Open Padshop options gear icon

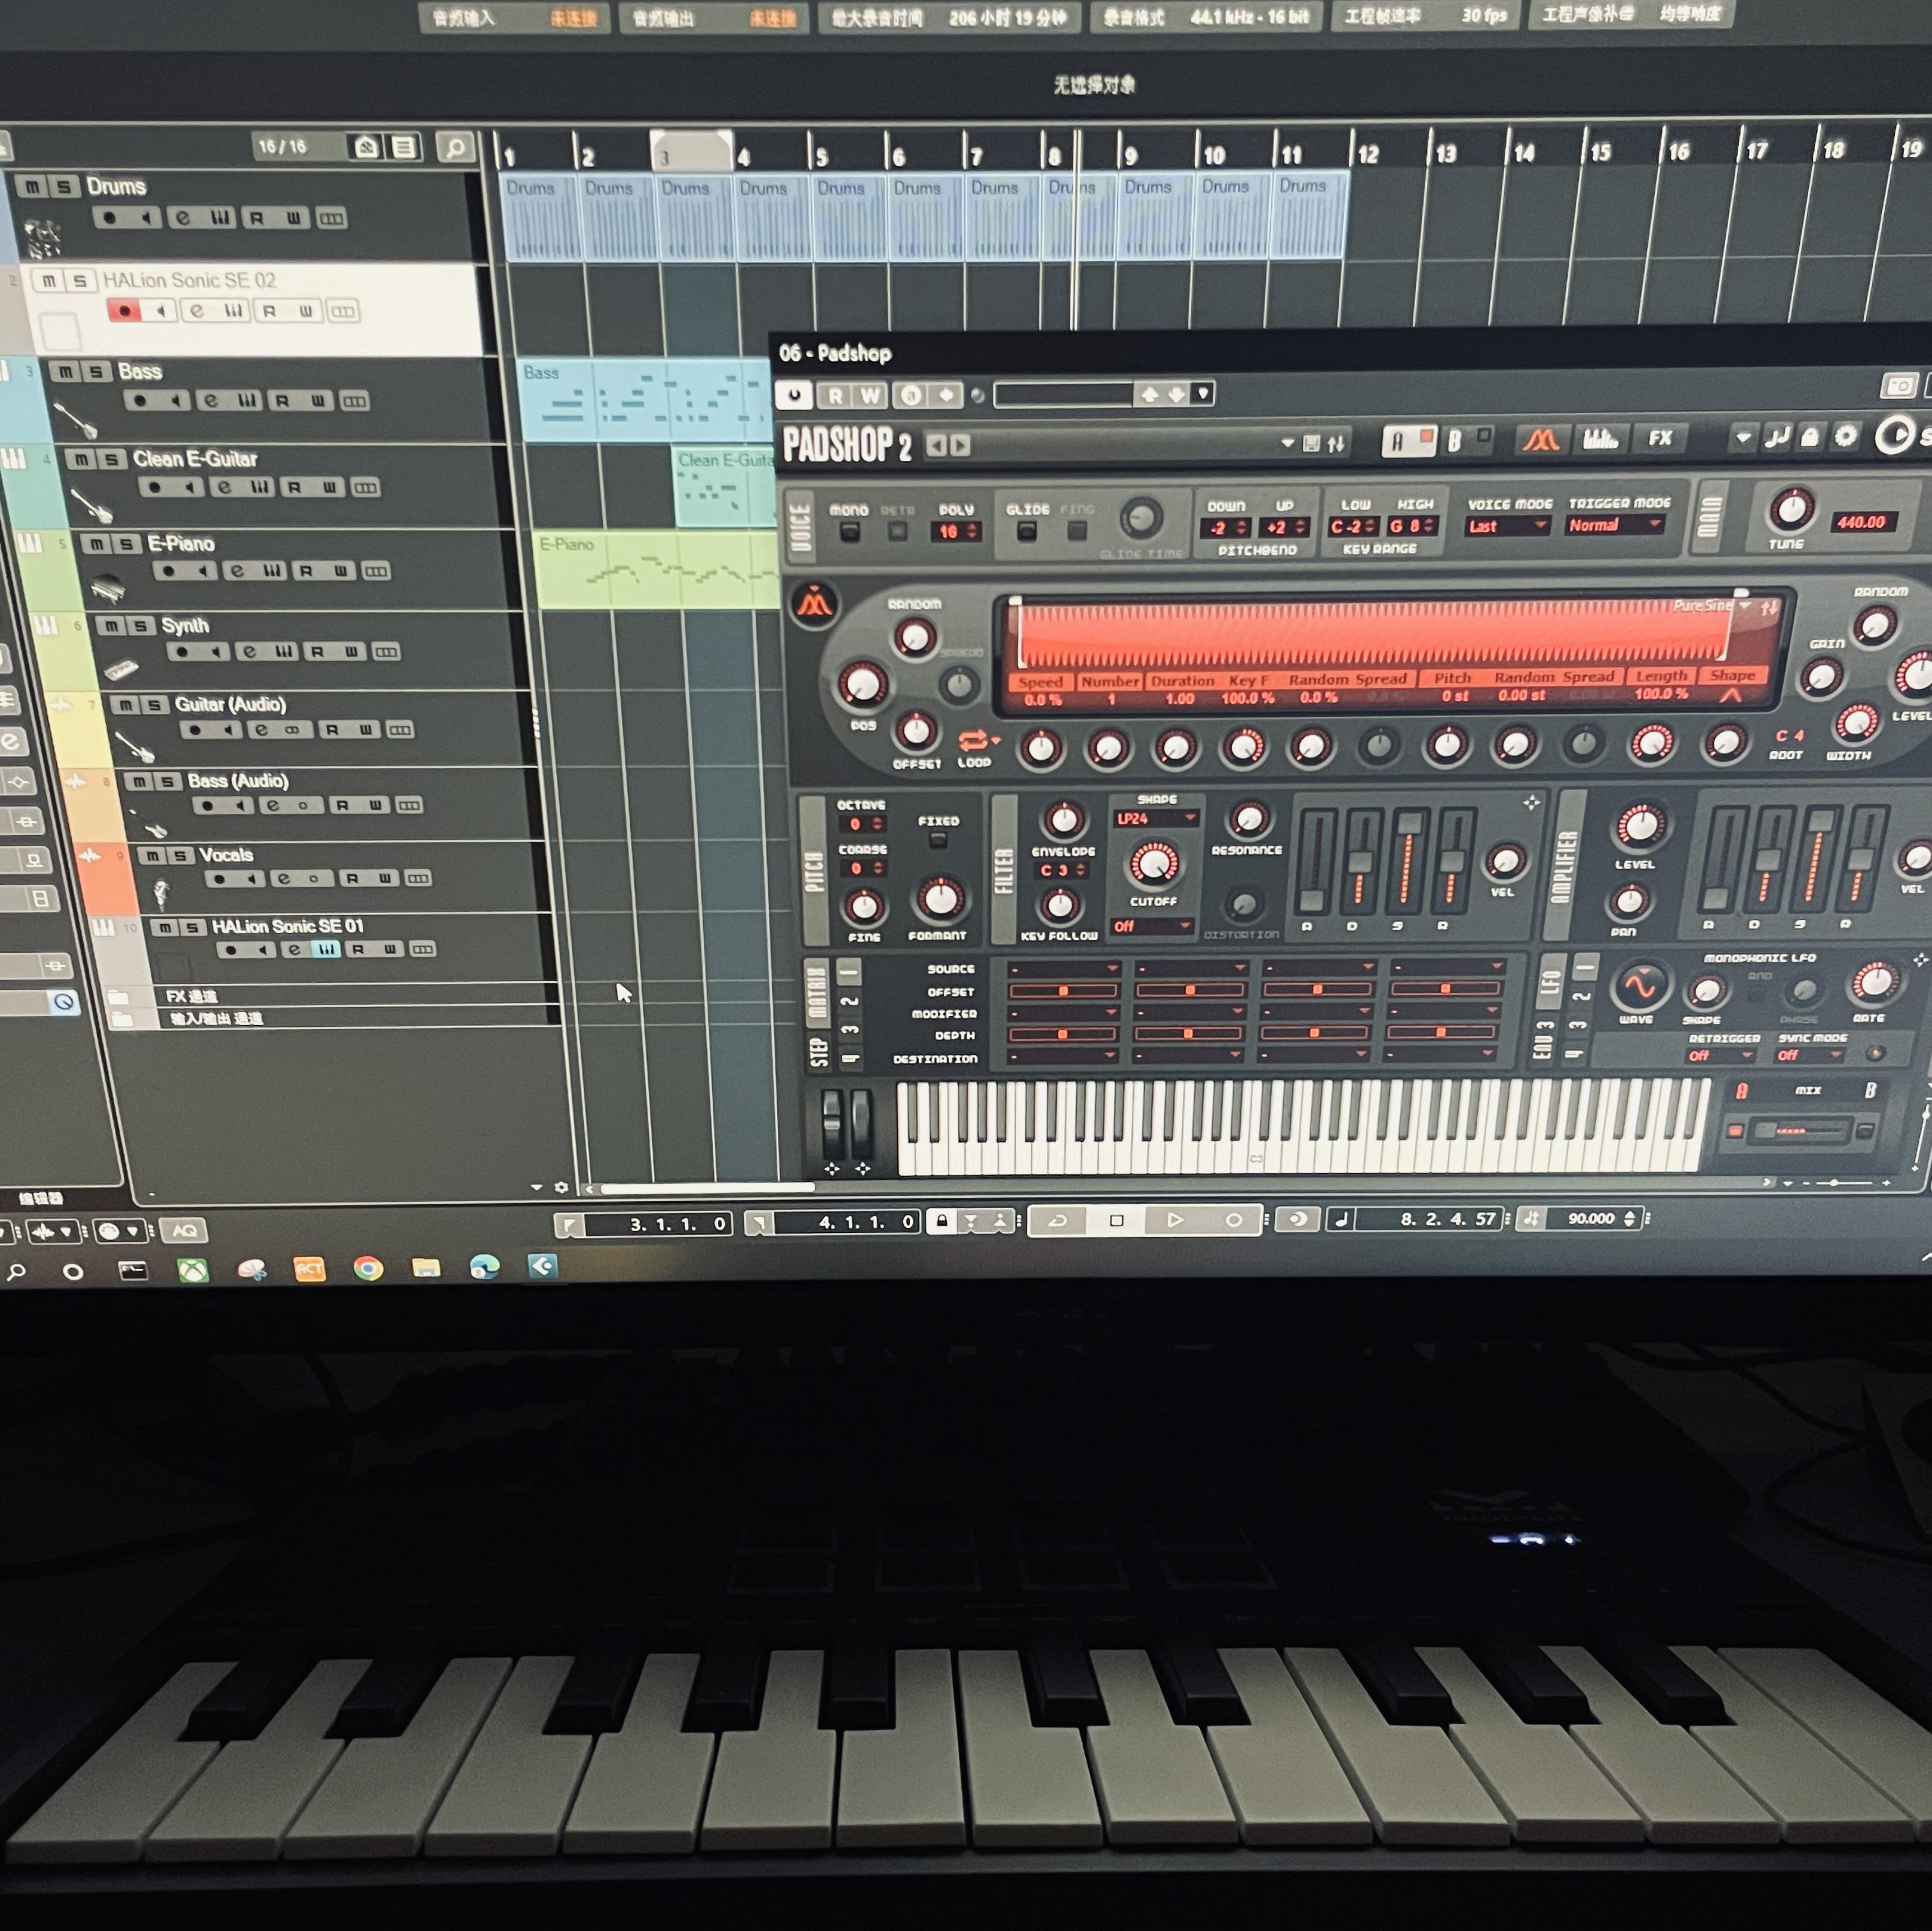pyautogui.click(x=1846, y=436)
